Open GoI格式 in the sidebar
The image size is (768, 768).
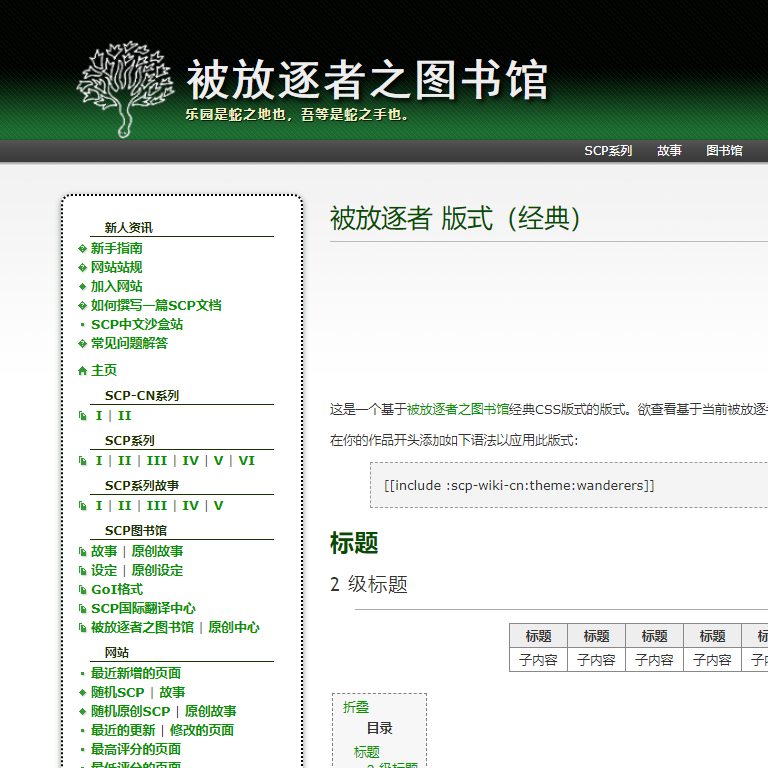[x=117, y=589]
